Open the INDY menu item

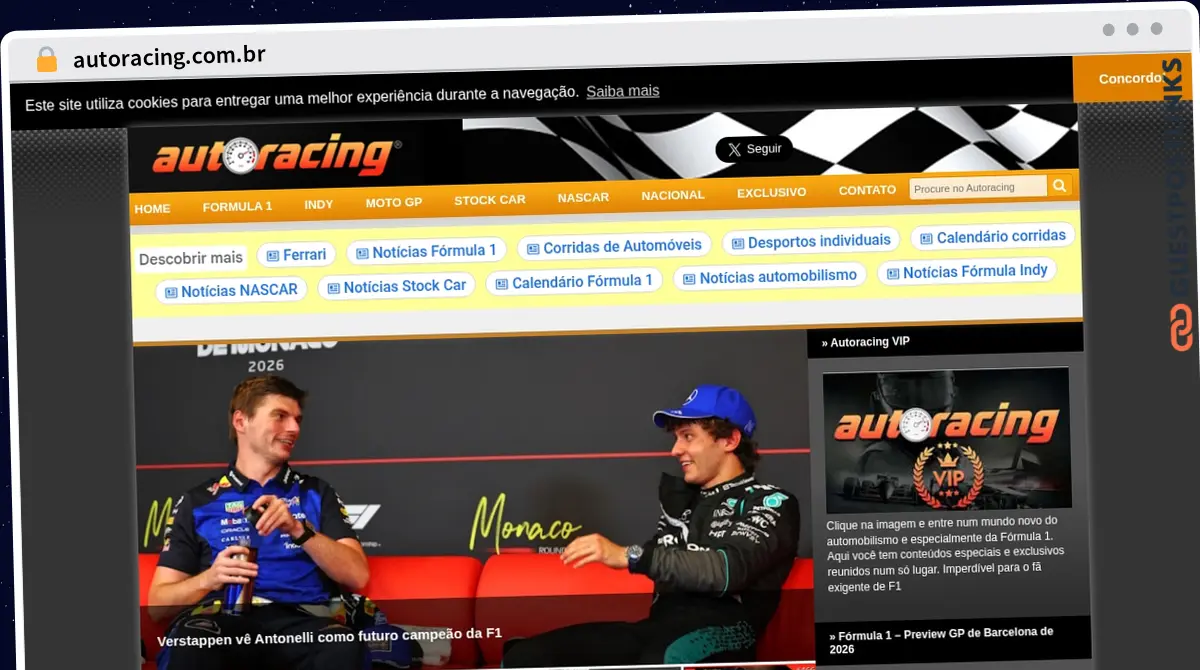click(319, 204)
